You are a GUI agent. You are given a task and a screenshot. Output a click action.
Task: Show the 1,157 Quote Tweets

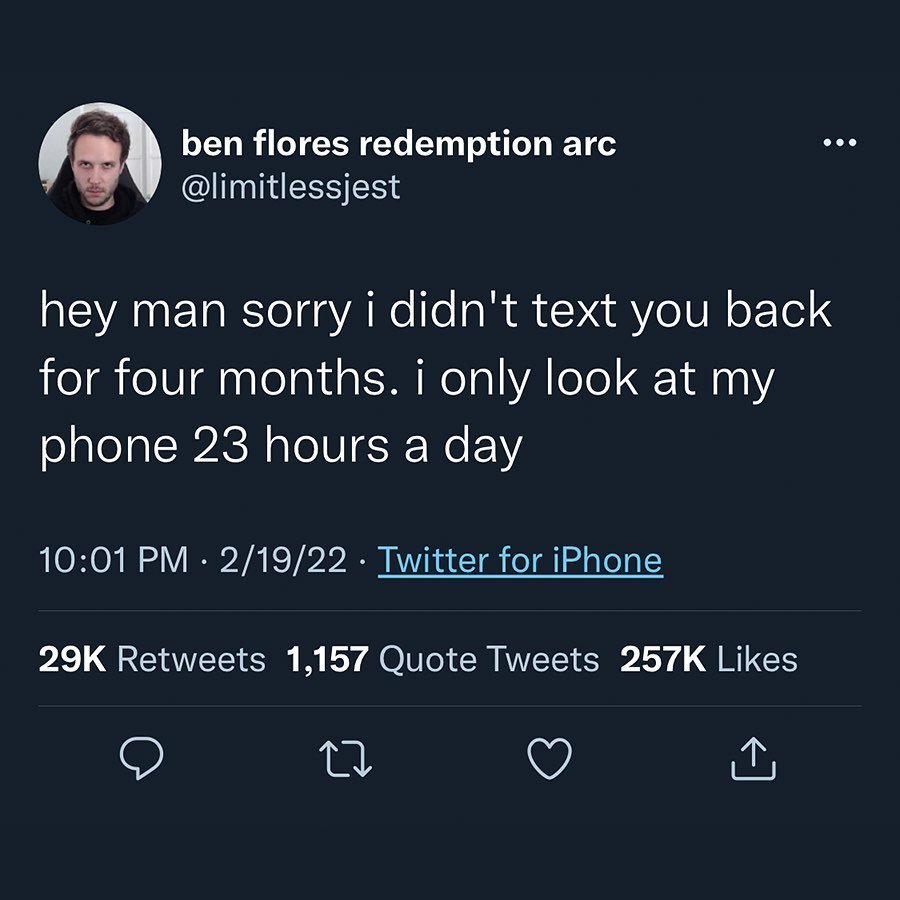(x=443, y=659)
